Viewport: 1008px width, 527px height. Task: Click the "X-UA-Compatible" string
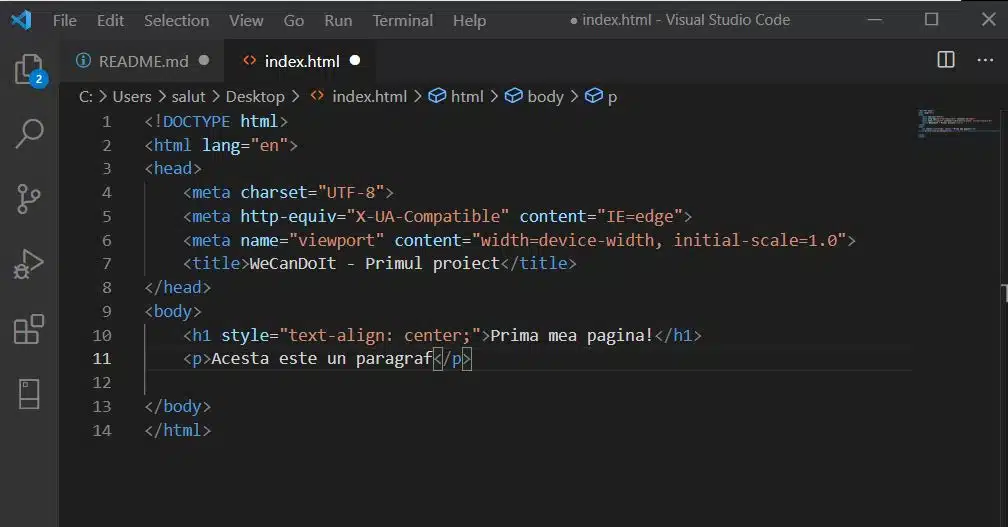click(x=428, y=216)
